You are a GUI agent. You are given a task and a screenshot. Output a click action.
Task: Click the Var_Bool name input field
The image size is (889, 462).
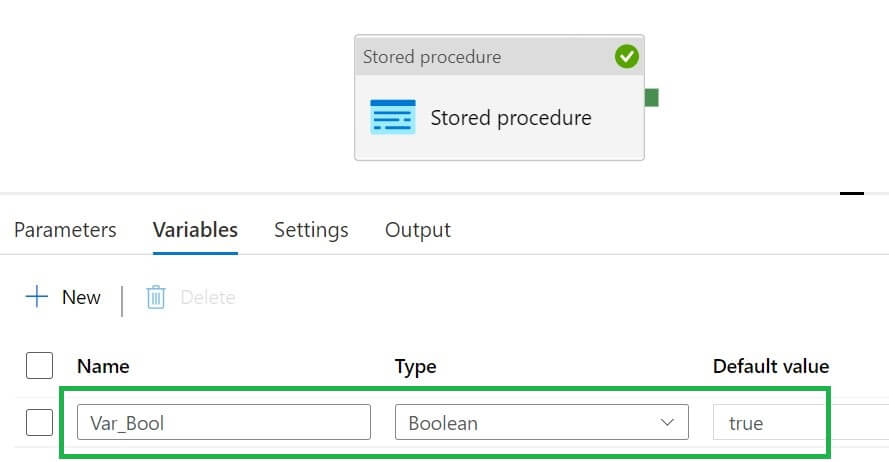click(223, 423)
